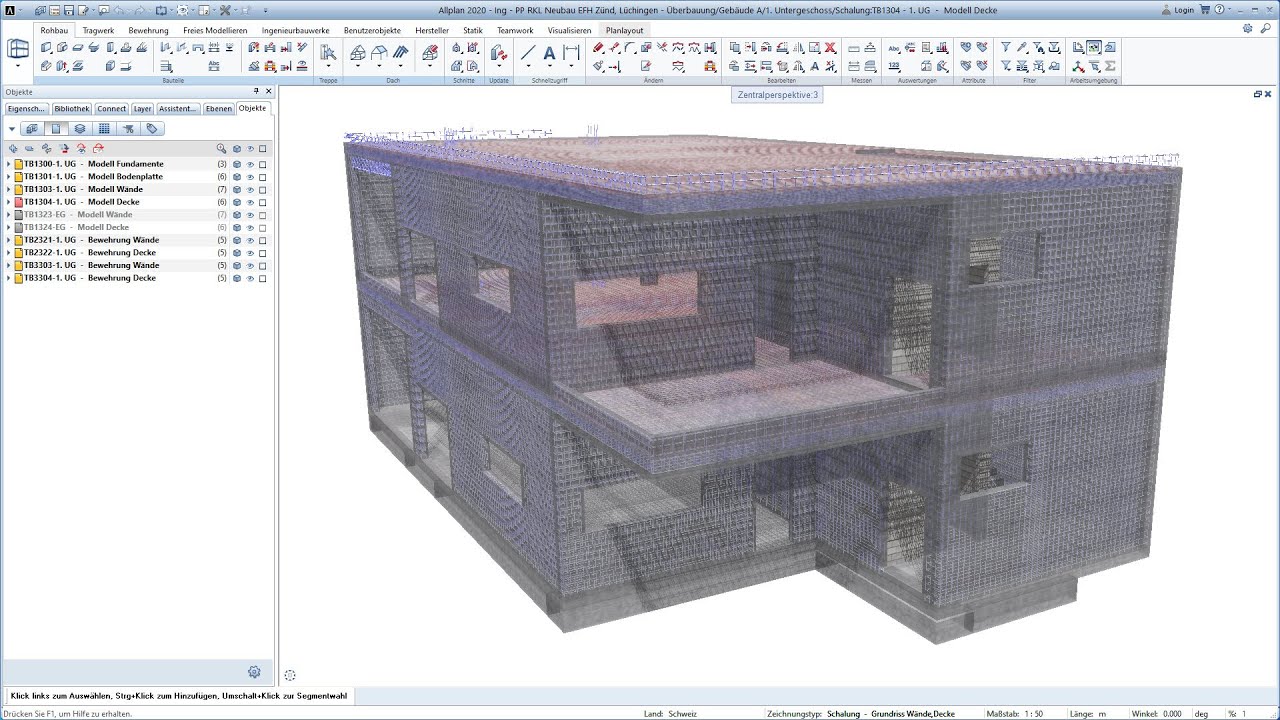Viewport: 1280px width, 720px height.
Task: Select the text tool 'A' in Schnellzugriff
Action: [550, 53]
